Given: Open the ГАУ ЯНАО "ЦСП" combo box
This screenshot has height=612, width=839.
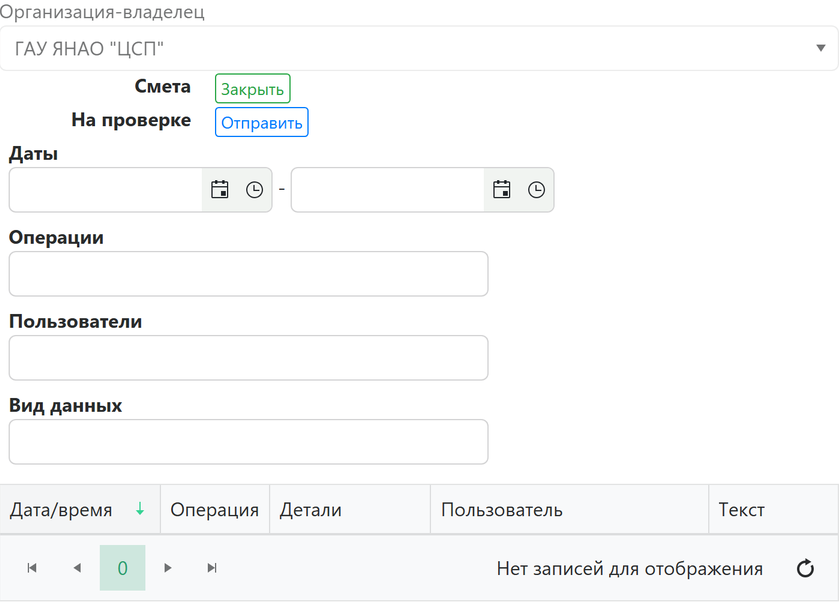Looking at the screenshot, I should point(419,48).
